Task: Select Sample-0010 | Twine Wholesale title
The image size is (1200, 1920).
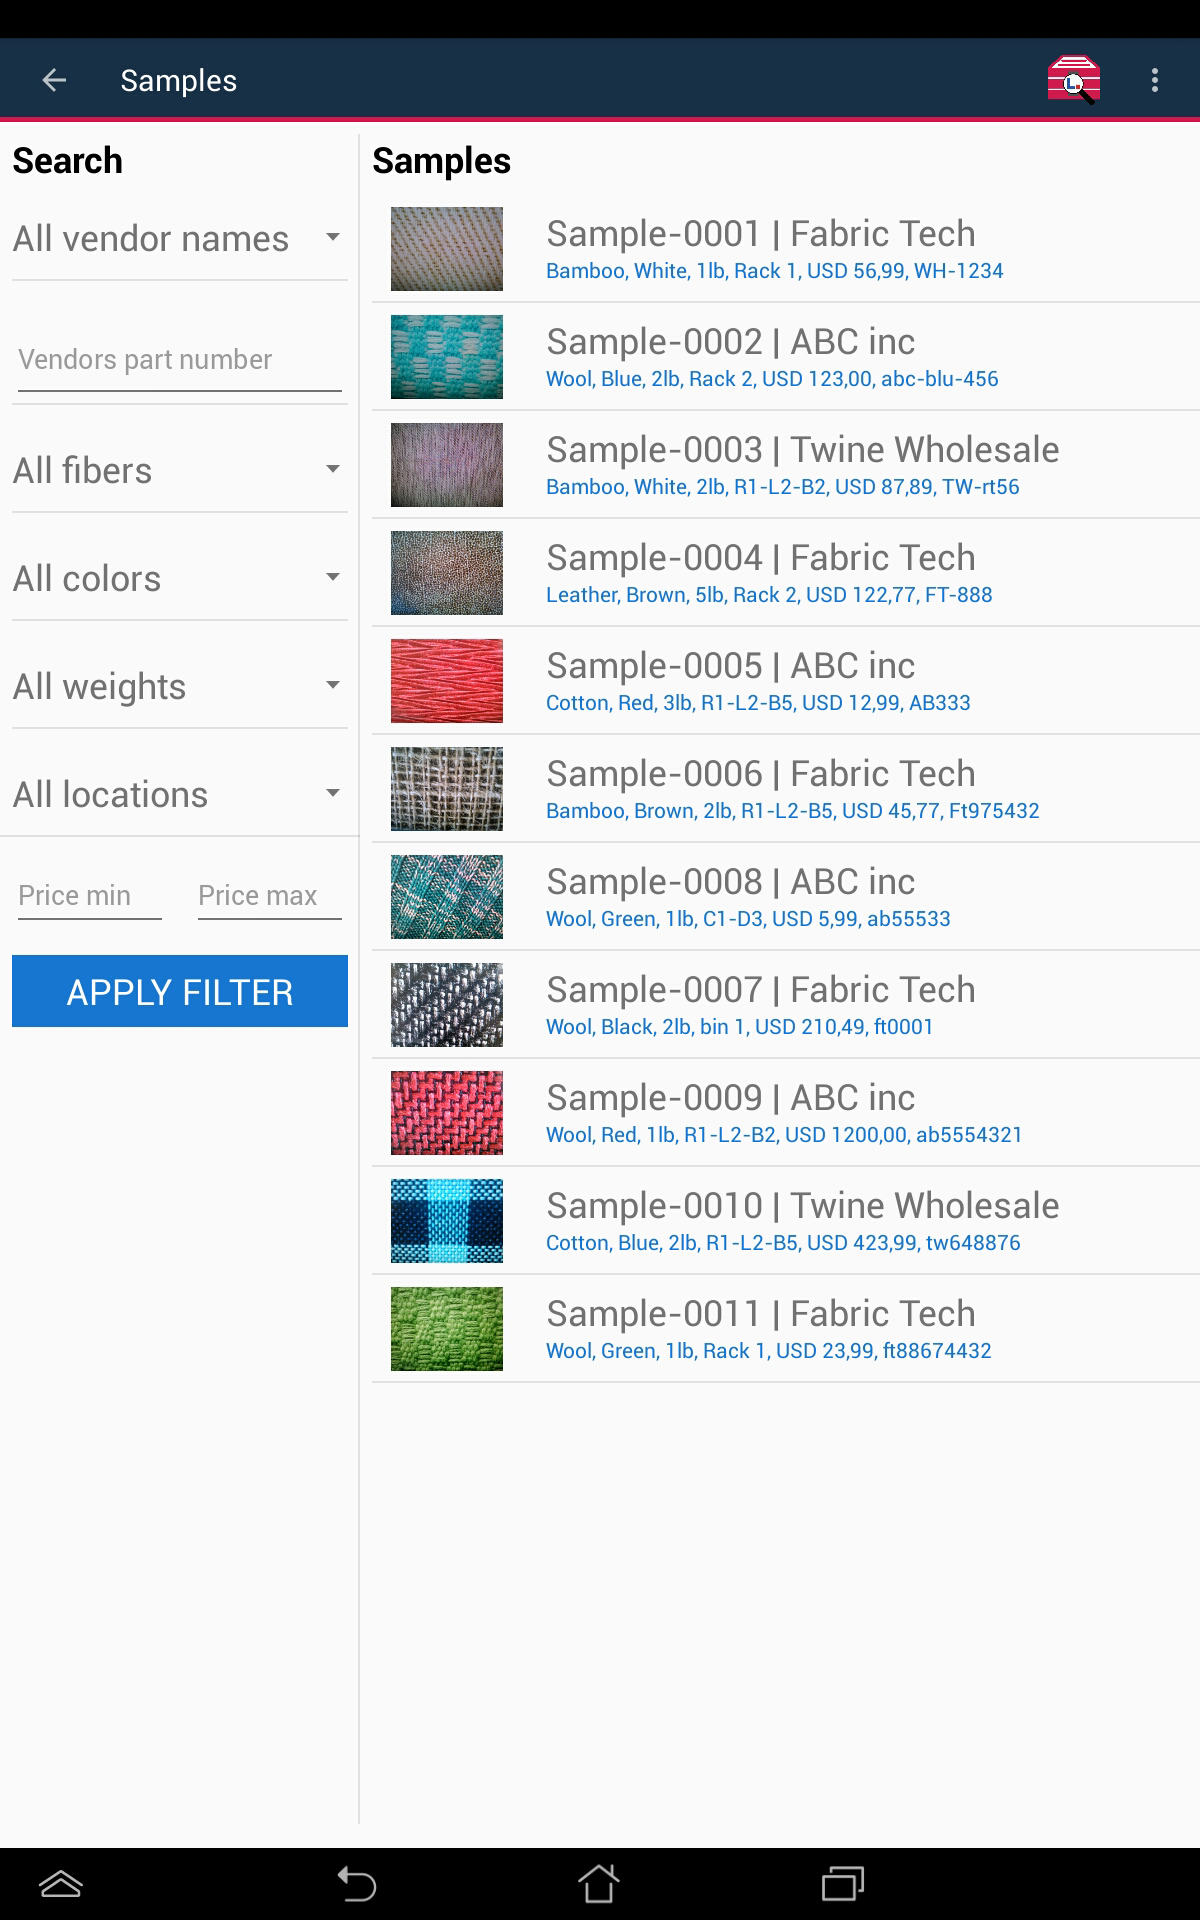Action: (x=803, y=1206)
